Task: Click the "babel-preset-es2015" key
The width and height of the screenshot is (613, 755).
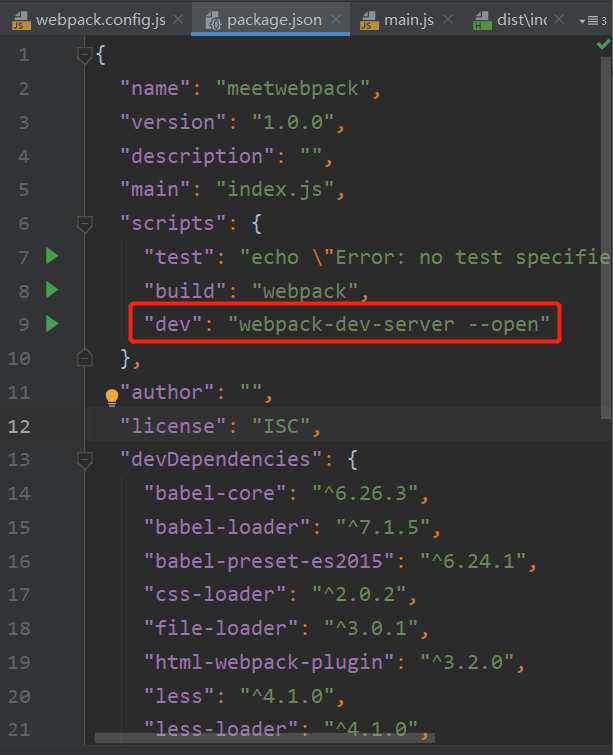Action: point(269,561)
